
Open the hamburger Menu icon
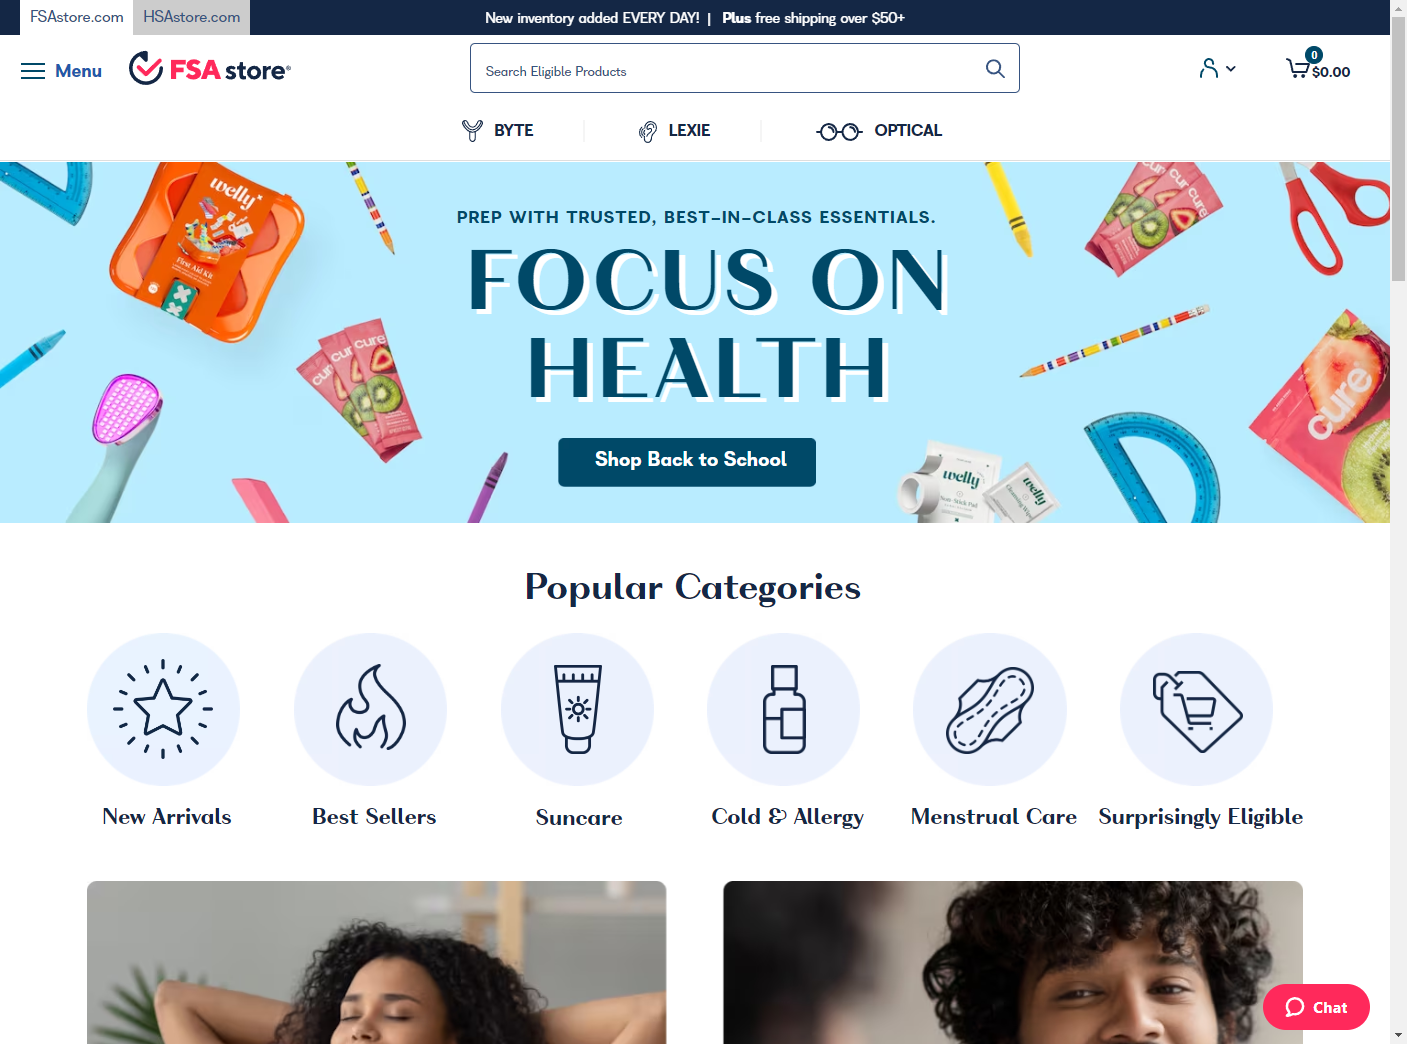[x=33, y=71]
